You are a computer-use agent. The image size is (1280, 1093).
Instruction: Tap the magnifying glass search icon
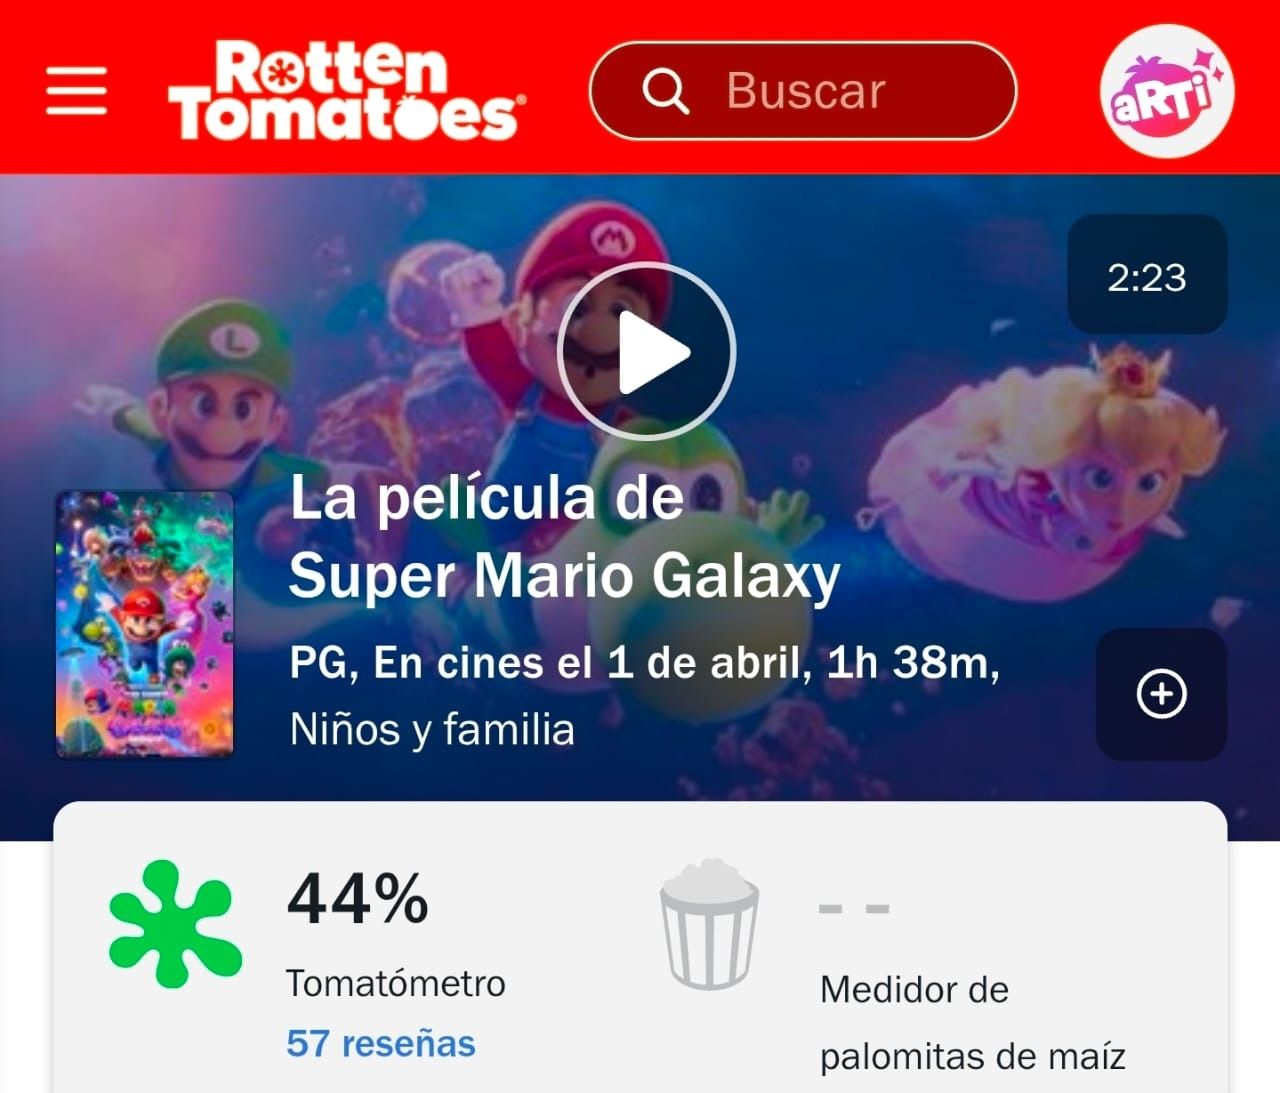click(x=666, y=91)
